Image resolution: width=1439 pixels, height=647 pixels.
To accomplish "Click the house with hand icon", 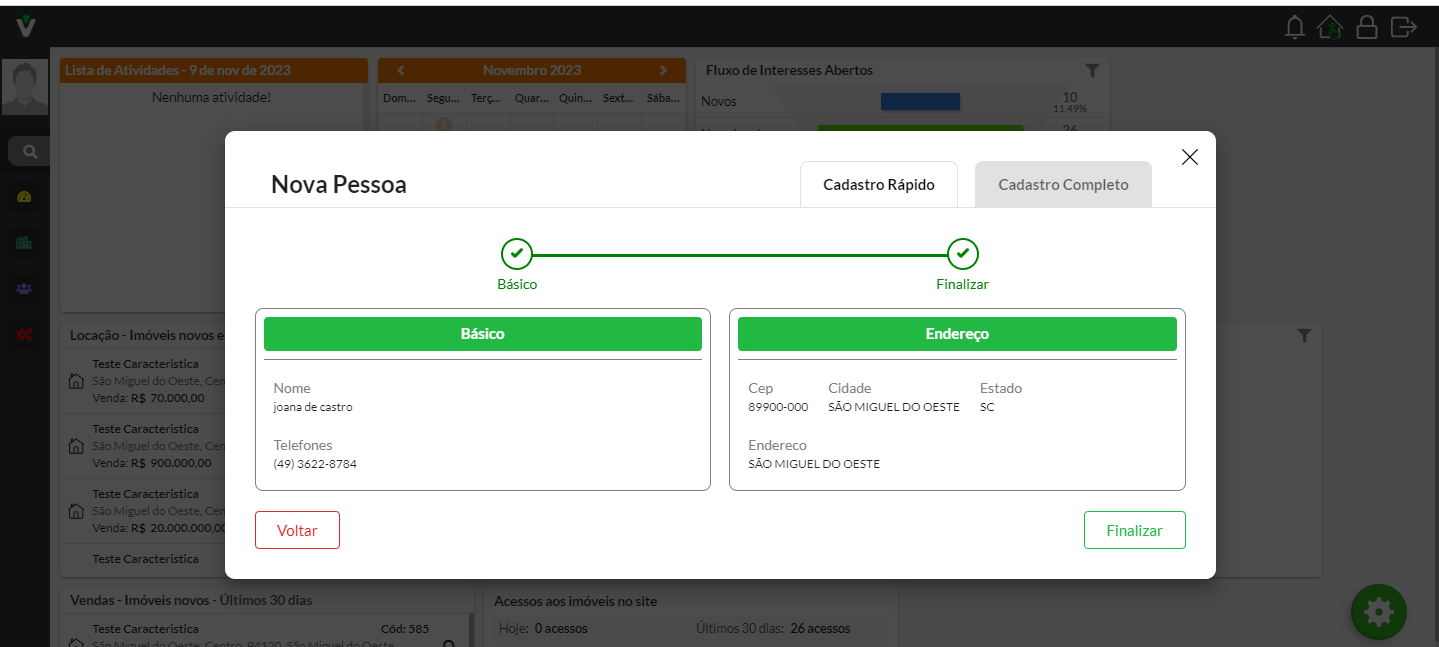I will [x=1330, y=27].
